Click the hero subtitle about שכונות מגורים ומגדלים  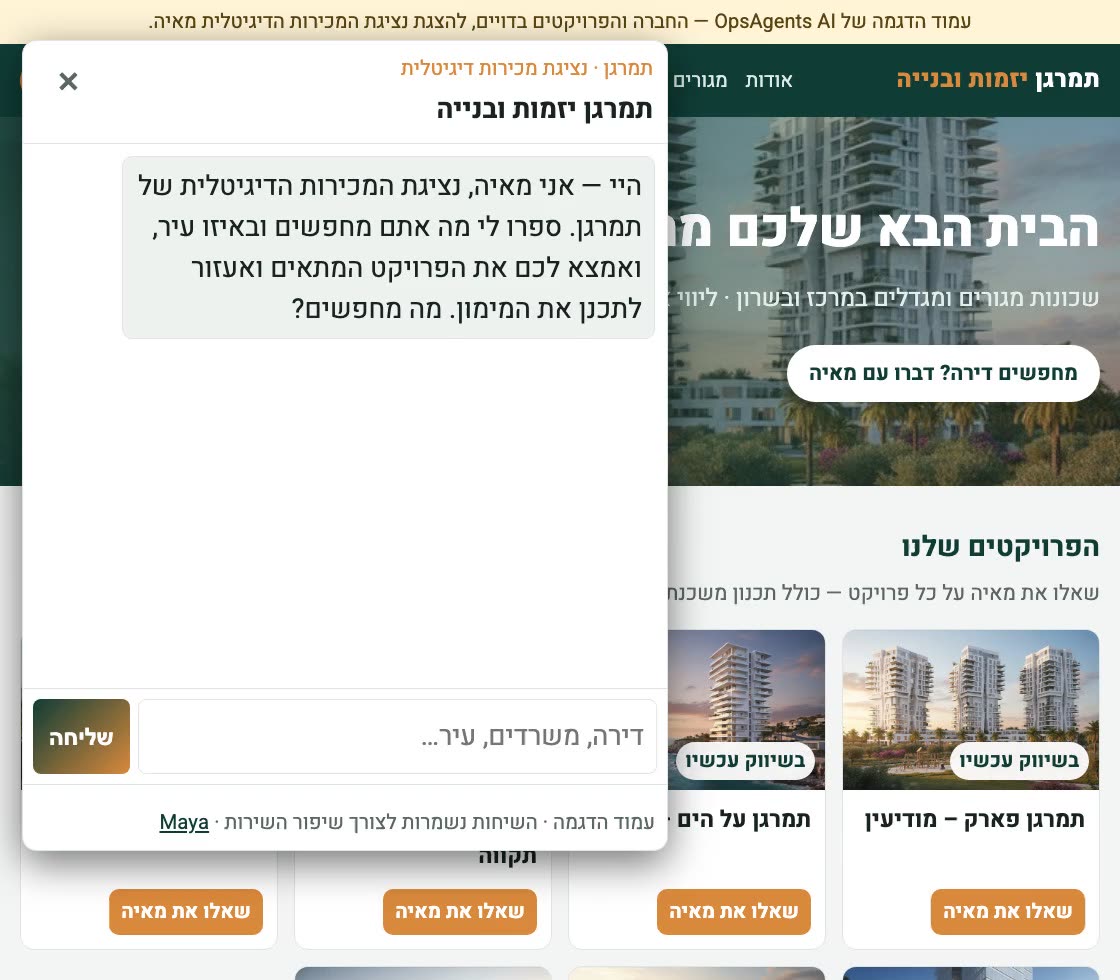pos(884,298)
